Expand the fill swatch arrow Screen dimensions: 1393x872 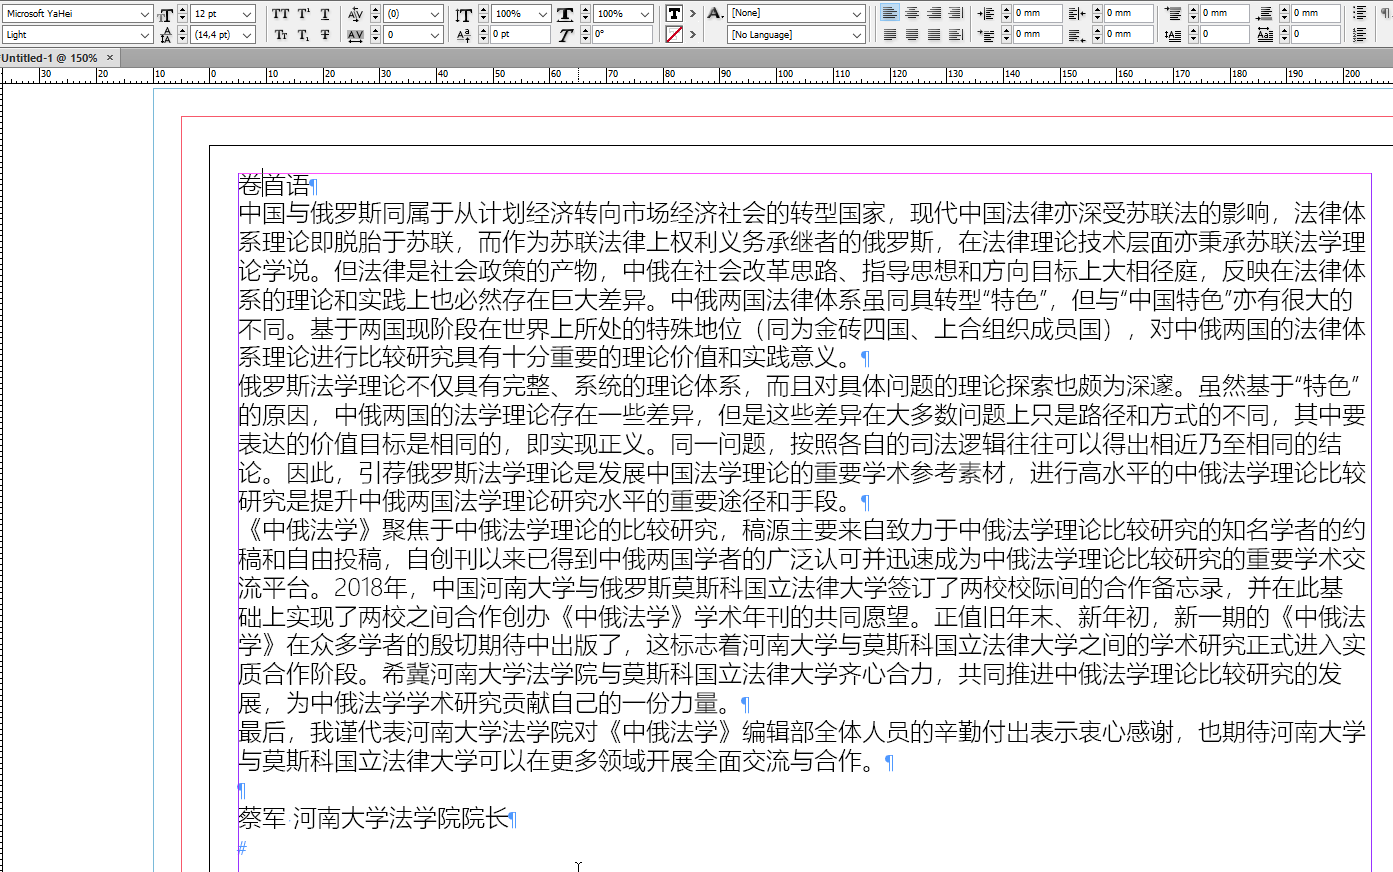tap(692, 14)
